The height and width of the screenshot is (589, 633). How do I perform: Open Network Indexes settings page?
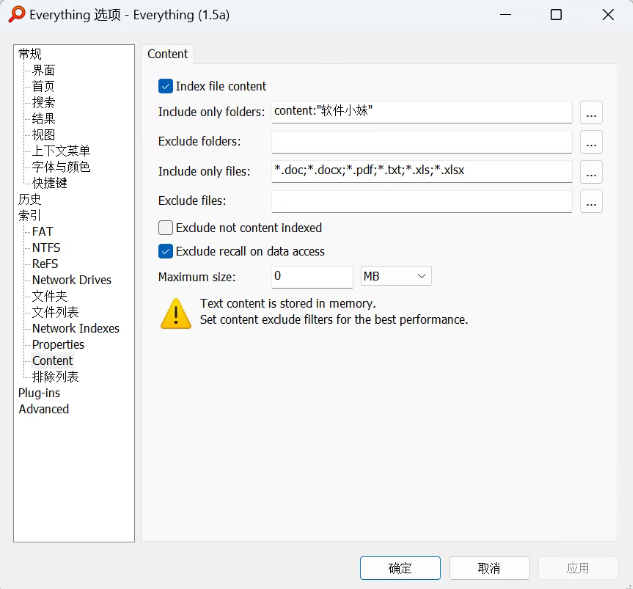[x=75, y=328]
